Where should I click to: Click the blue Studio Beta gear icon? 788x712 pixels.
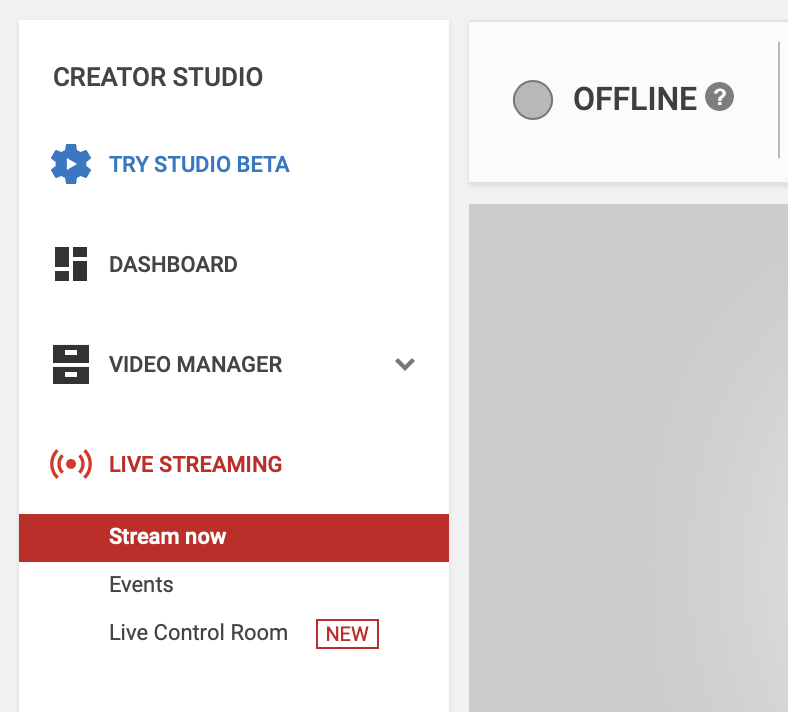pyautogui.click(x=71, y=164)
